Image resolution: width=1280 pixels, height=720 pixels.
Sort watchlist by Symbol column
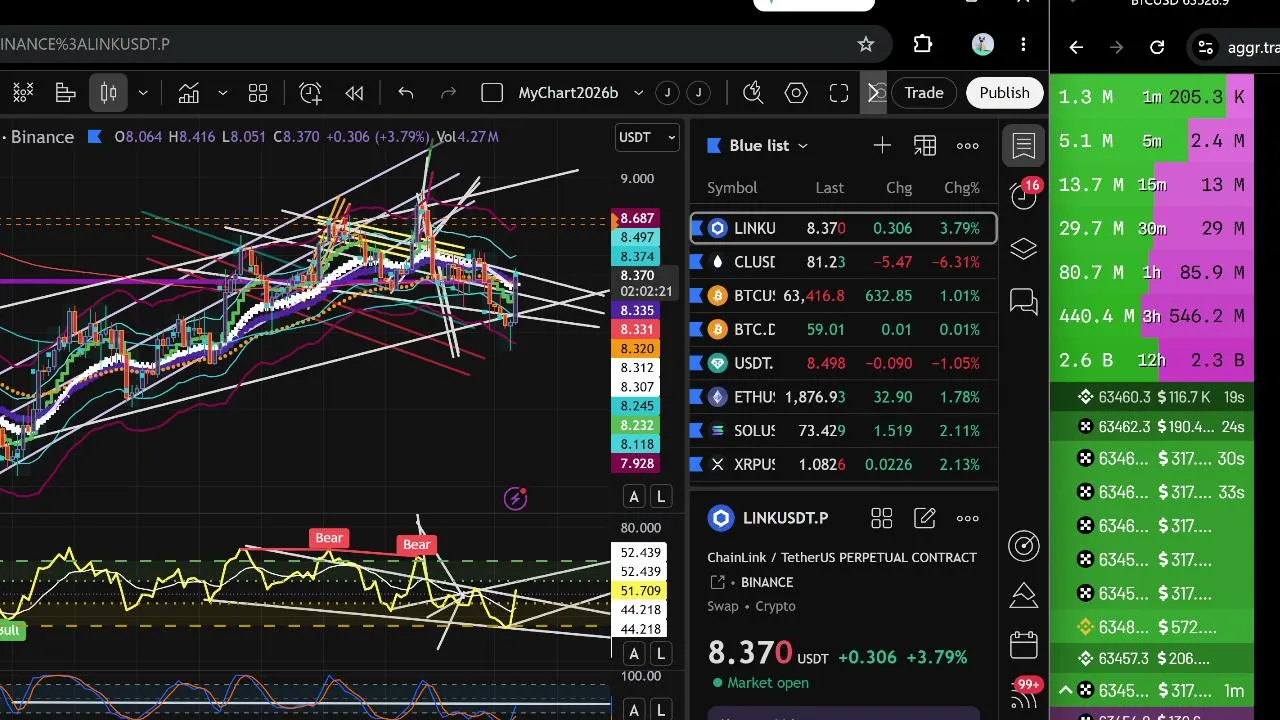(732, 188)
